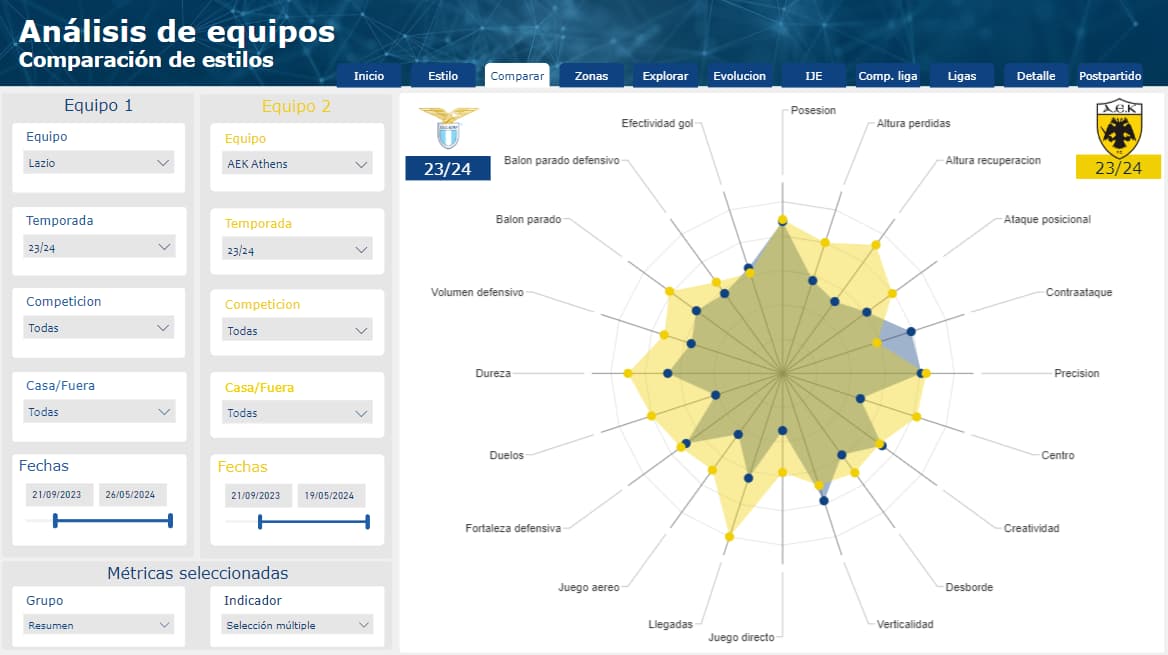
Task: Click the blue 23/24 season badge for Lazio
Action: [x=447, y=169]
